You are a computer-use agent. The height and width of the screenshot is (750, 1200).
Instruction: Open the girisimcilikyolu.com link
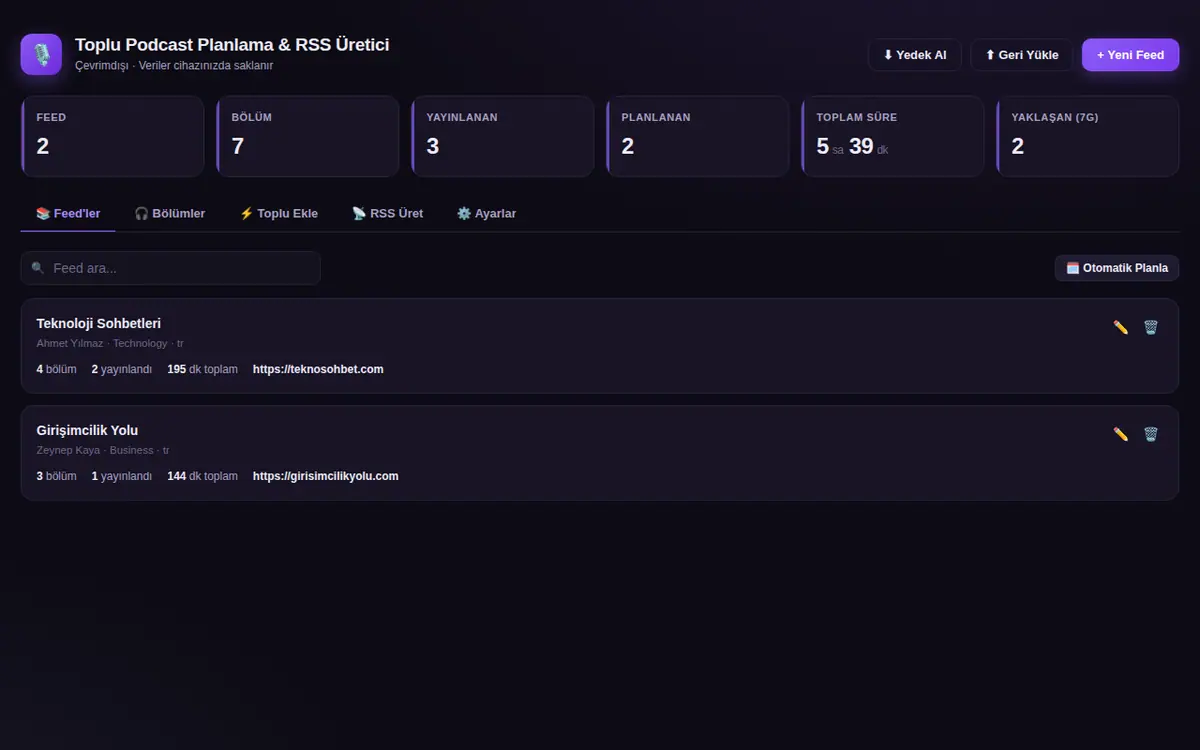click(326, 476)
